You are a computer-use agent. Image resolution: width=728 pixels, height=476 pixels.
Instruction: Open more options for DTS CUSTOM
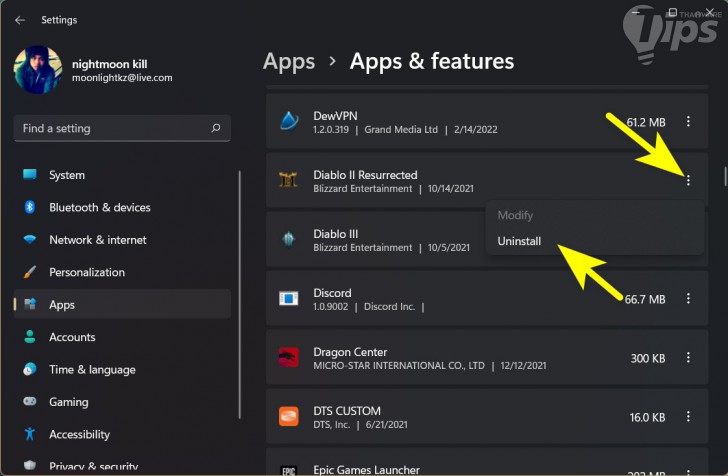688,417
